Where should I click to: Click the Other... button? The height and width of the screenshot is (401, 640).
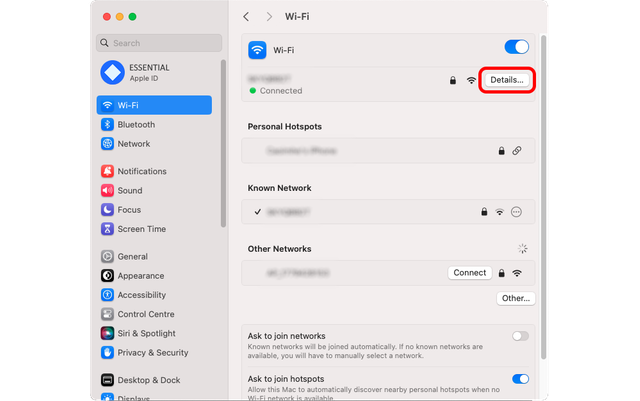(515, 298)
